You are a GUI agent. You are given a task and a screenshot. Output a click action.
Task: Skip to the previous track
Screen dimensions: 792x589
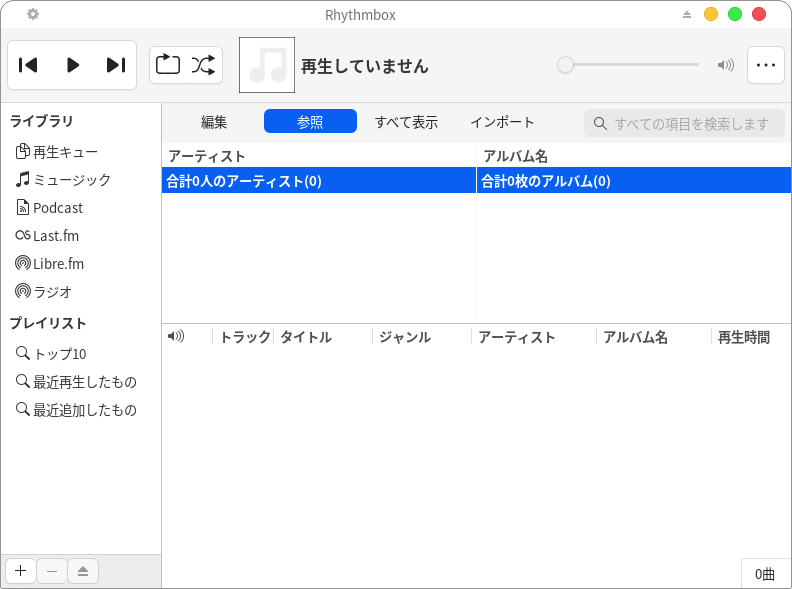pos(29,65)
